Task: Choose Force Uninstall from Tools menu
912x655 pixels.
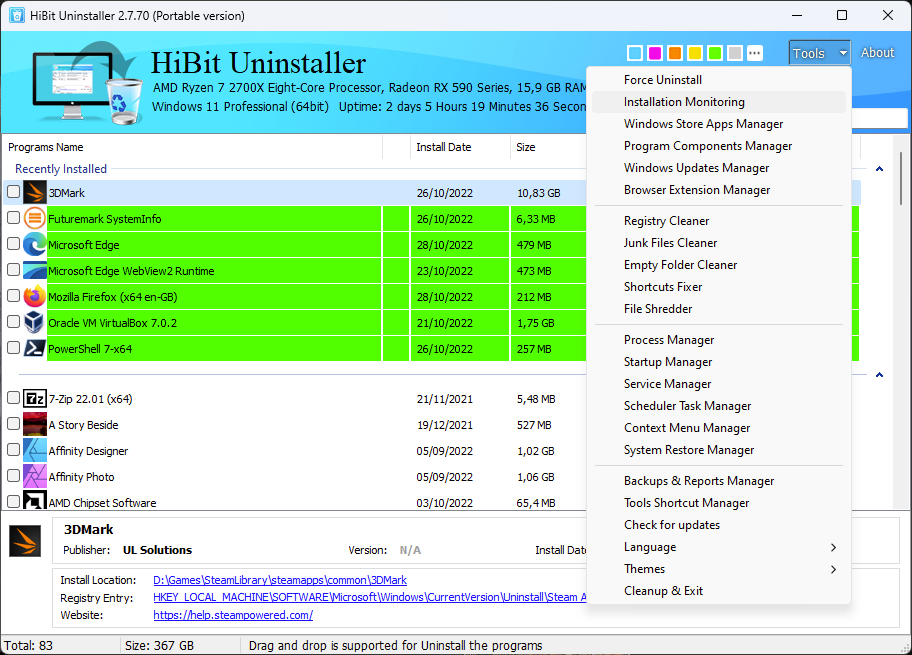Action: pyautogui.click(x=719, y=80)
